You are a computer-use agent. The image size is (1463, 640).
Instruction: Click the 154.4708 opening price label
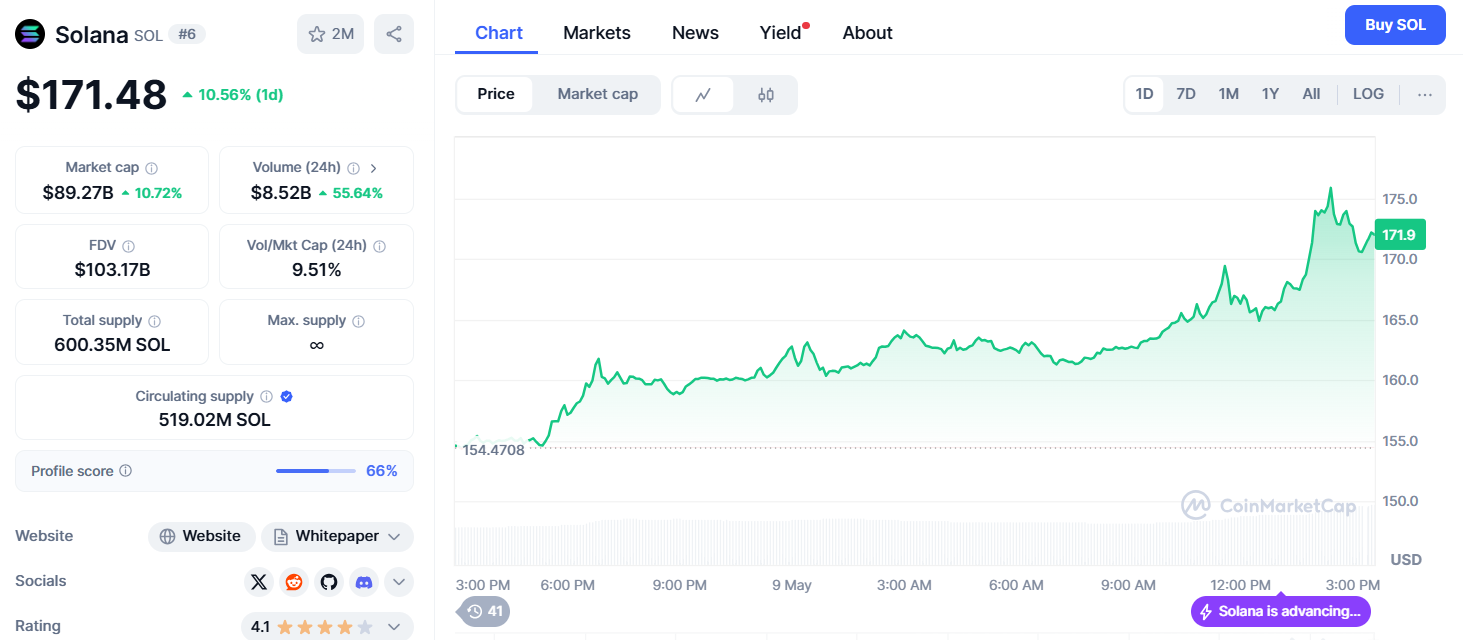494,450
